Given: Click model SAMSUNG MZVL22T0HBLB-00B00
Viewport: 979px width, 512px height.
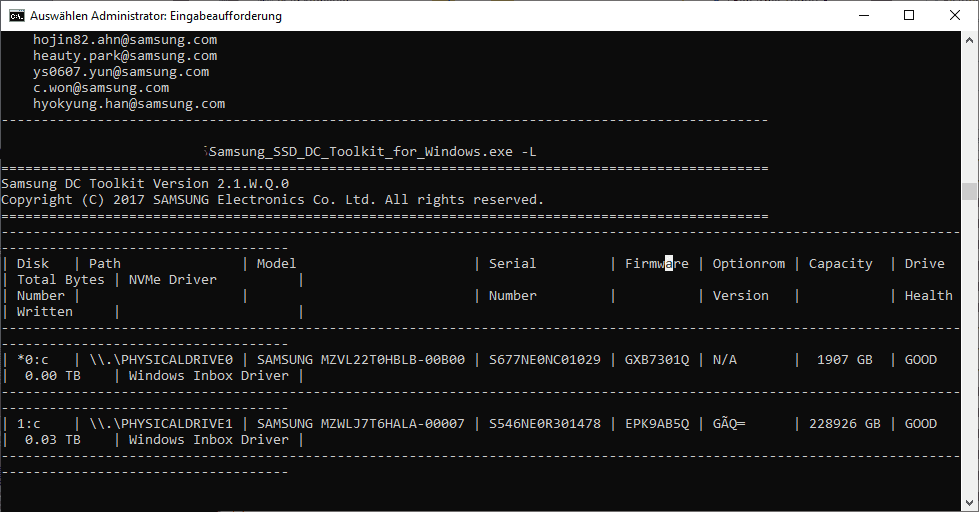Looking at the screenshot, I should point(361,360).
